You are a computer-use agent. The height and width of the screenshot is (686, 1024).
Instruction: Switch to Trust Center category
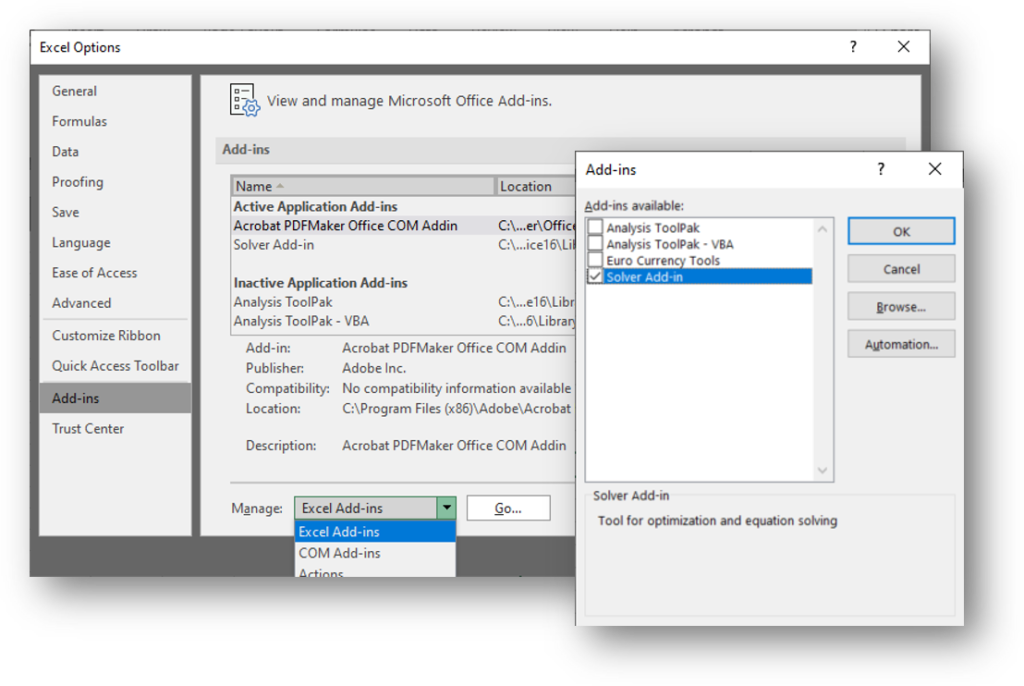click(x=88, y=428)
